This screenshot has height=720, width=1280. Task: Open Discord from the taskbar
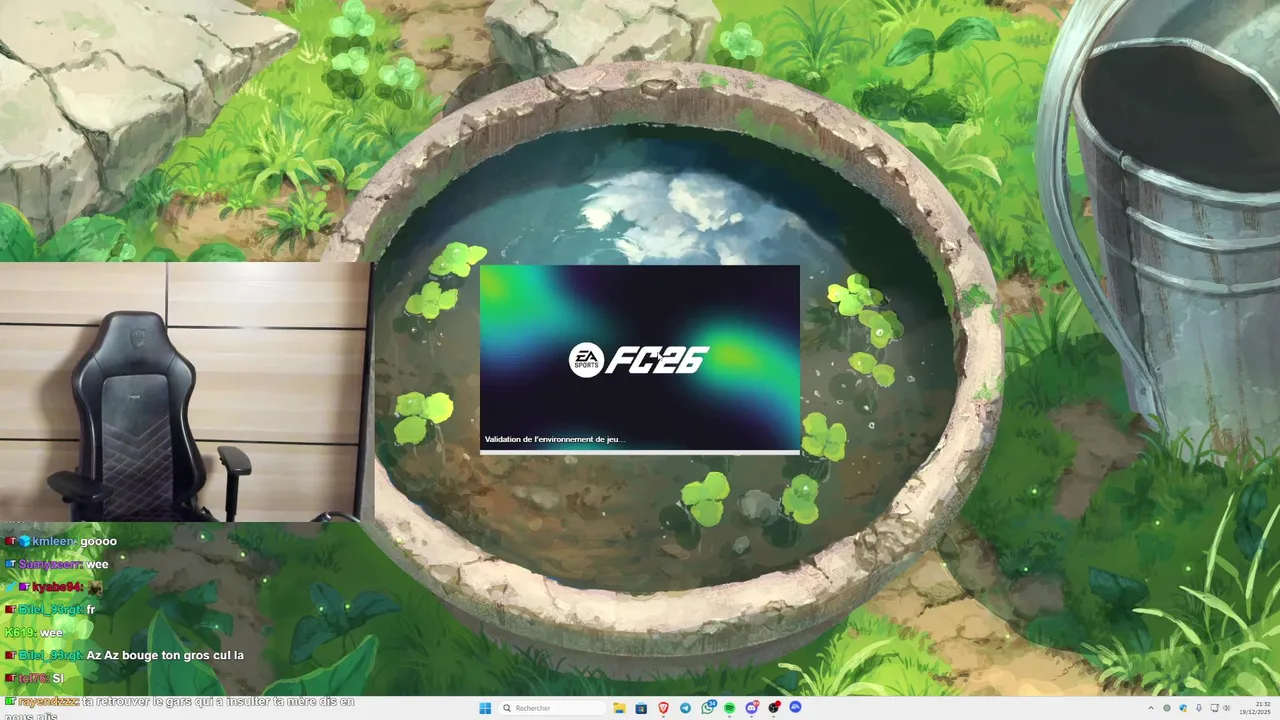(751, 708)
